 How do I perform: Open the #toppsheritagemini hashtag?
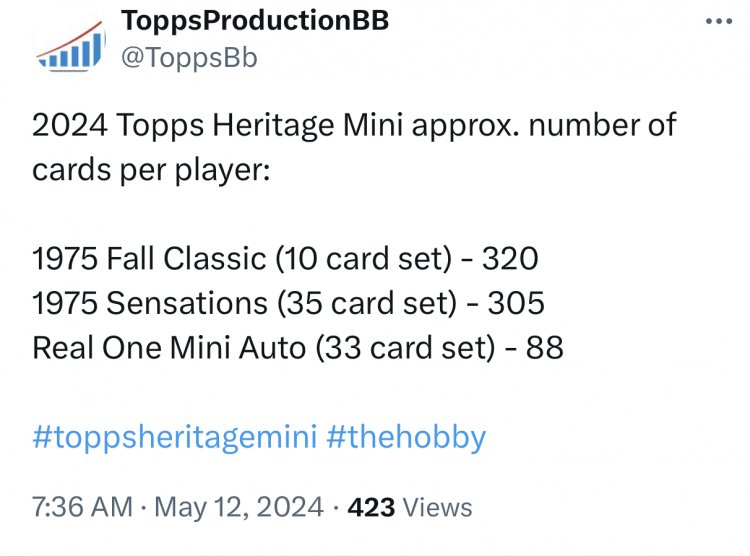(175, 437)
